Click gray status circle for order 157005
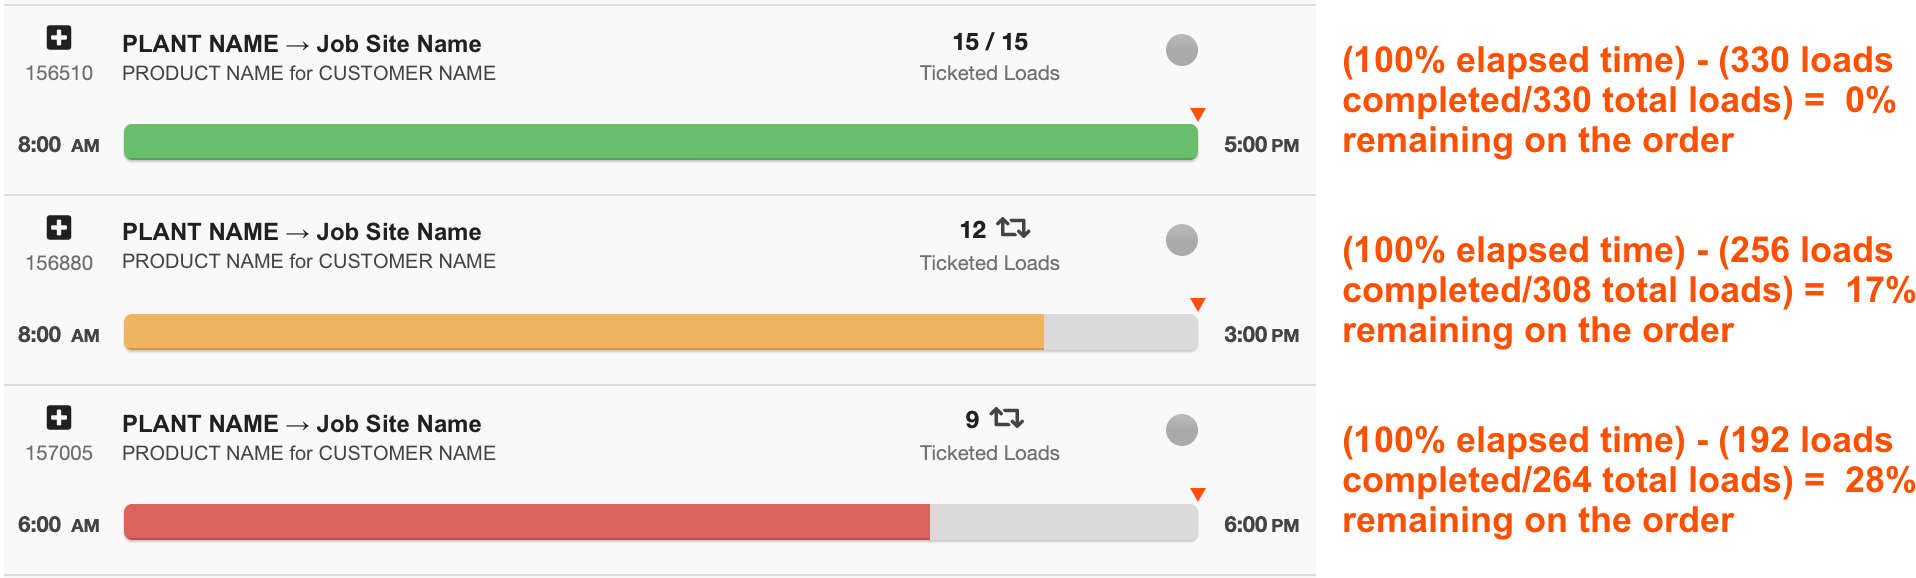The height and width of the screenshot is (578, 1916). pos(1182,430)
